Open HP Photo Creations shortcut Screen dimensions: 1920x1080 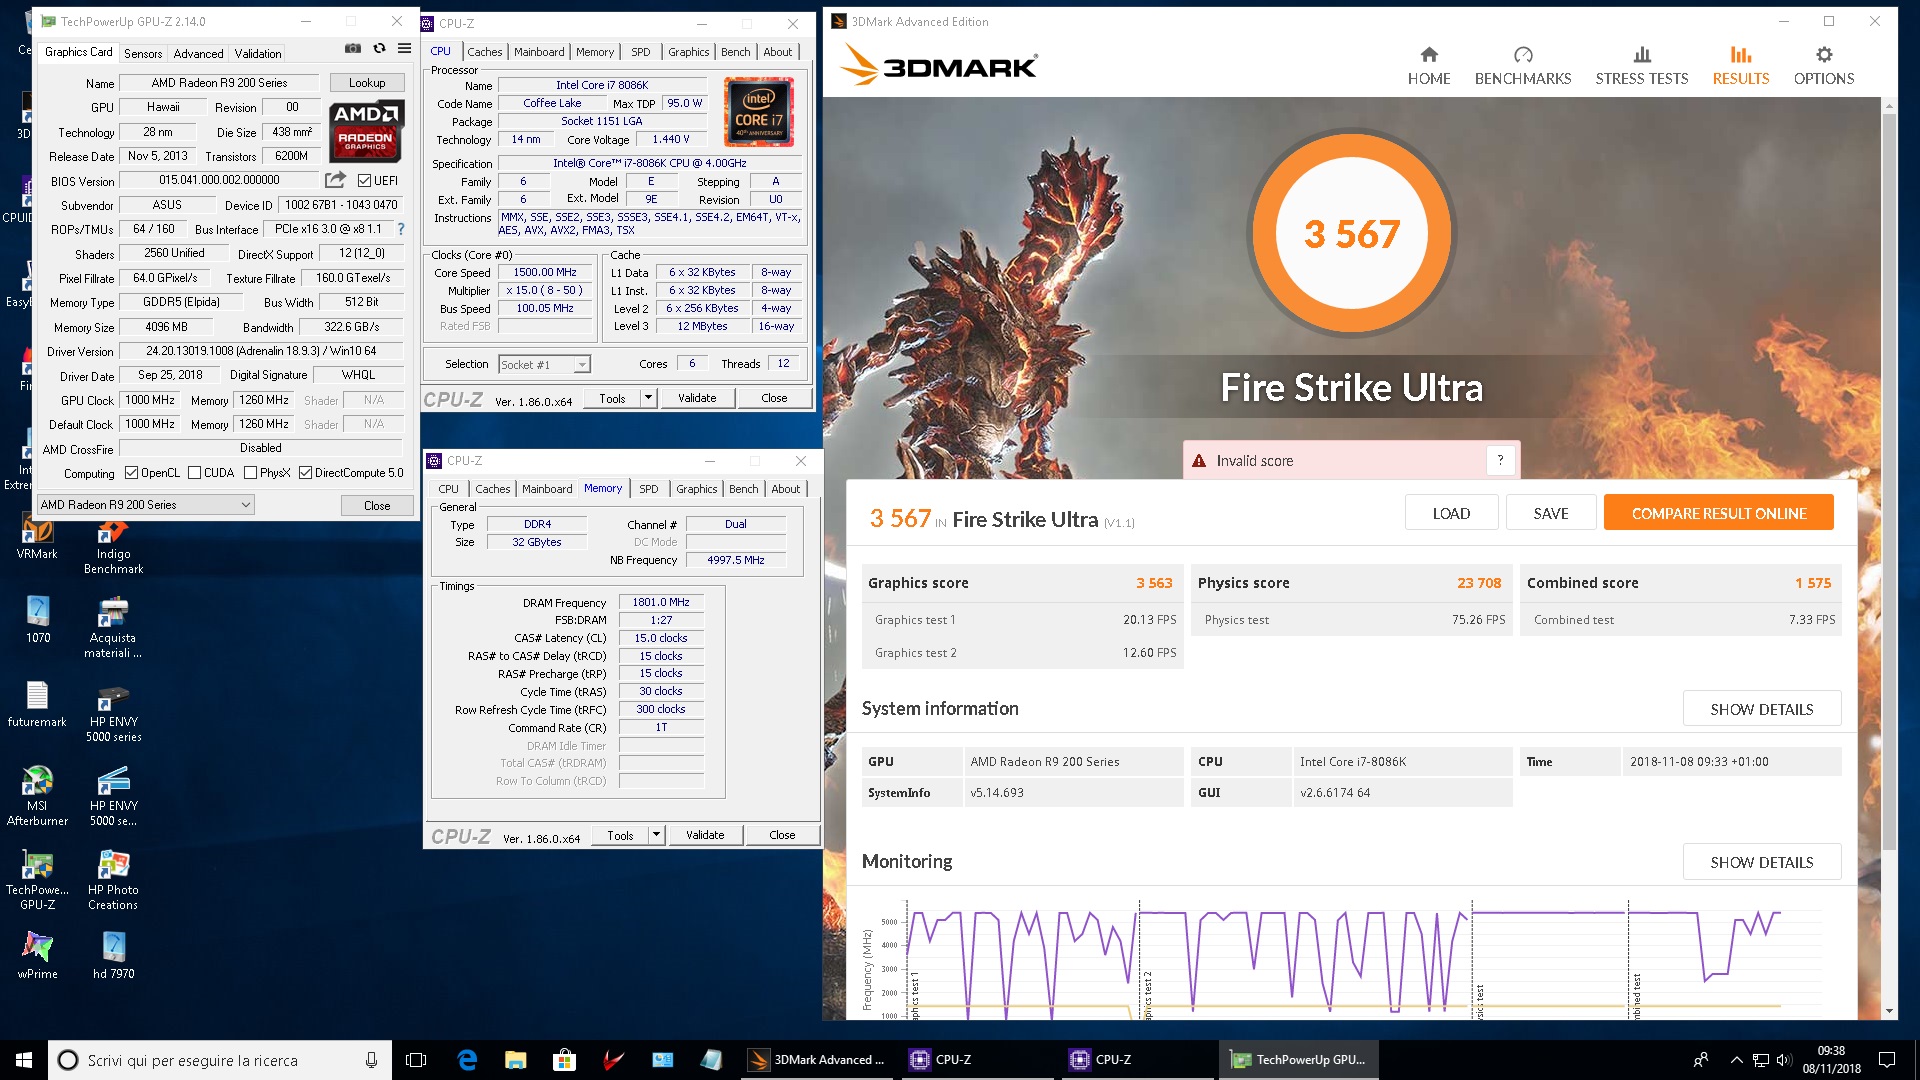click(x=113, y=880)
